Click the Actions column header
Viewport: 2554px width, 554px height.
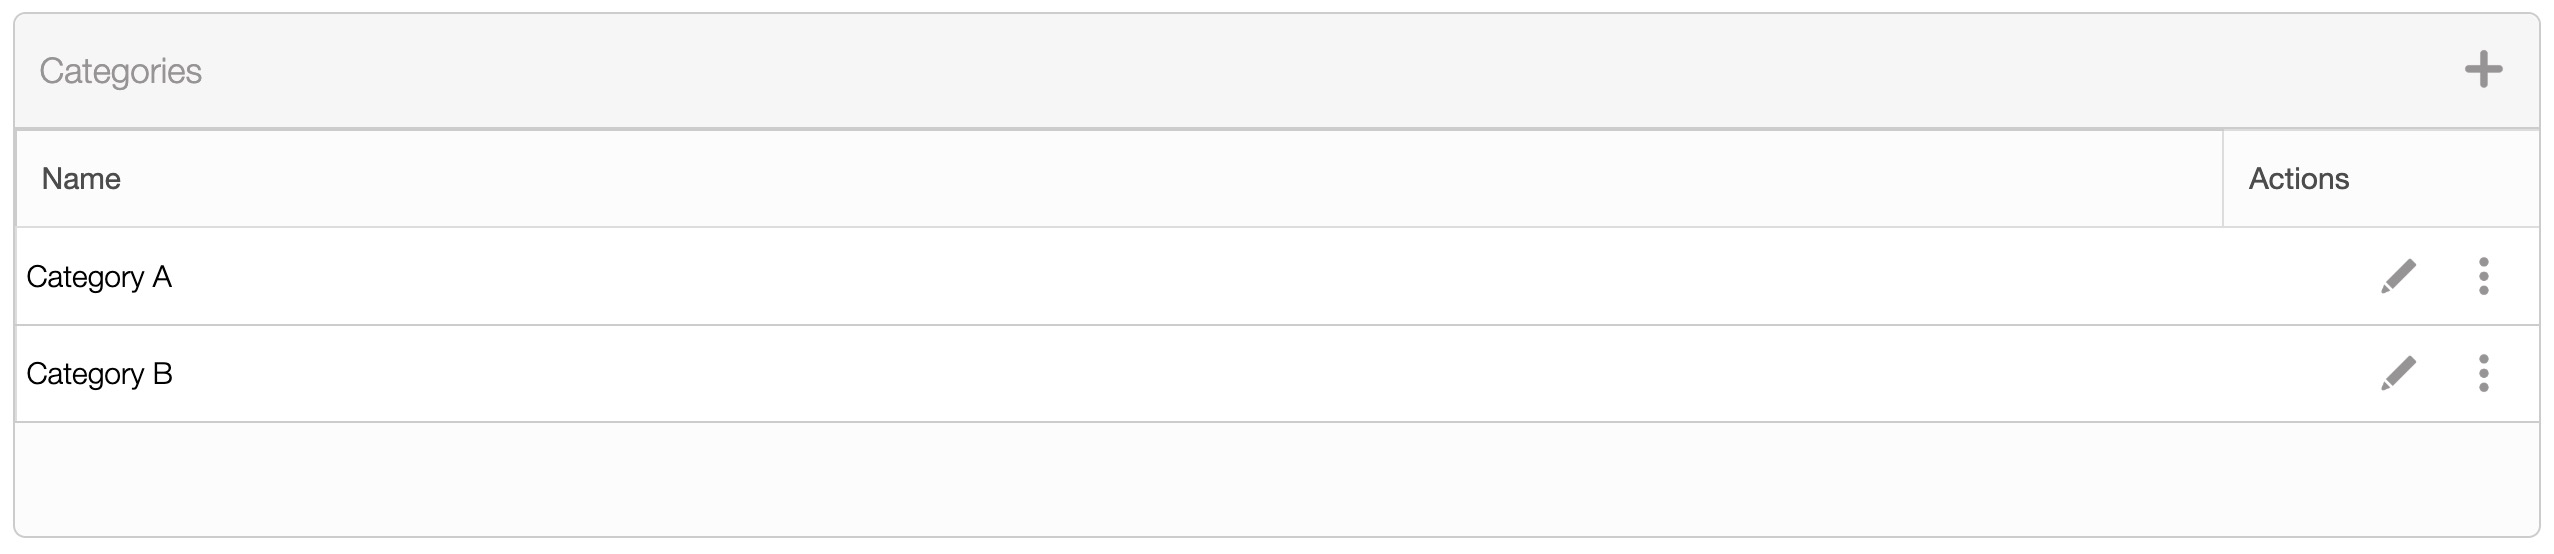click(x=2298, y=179)
